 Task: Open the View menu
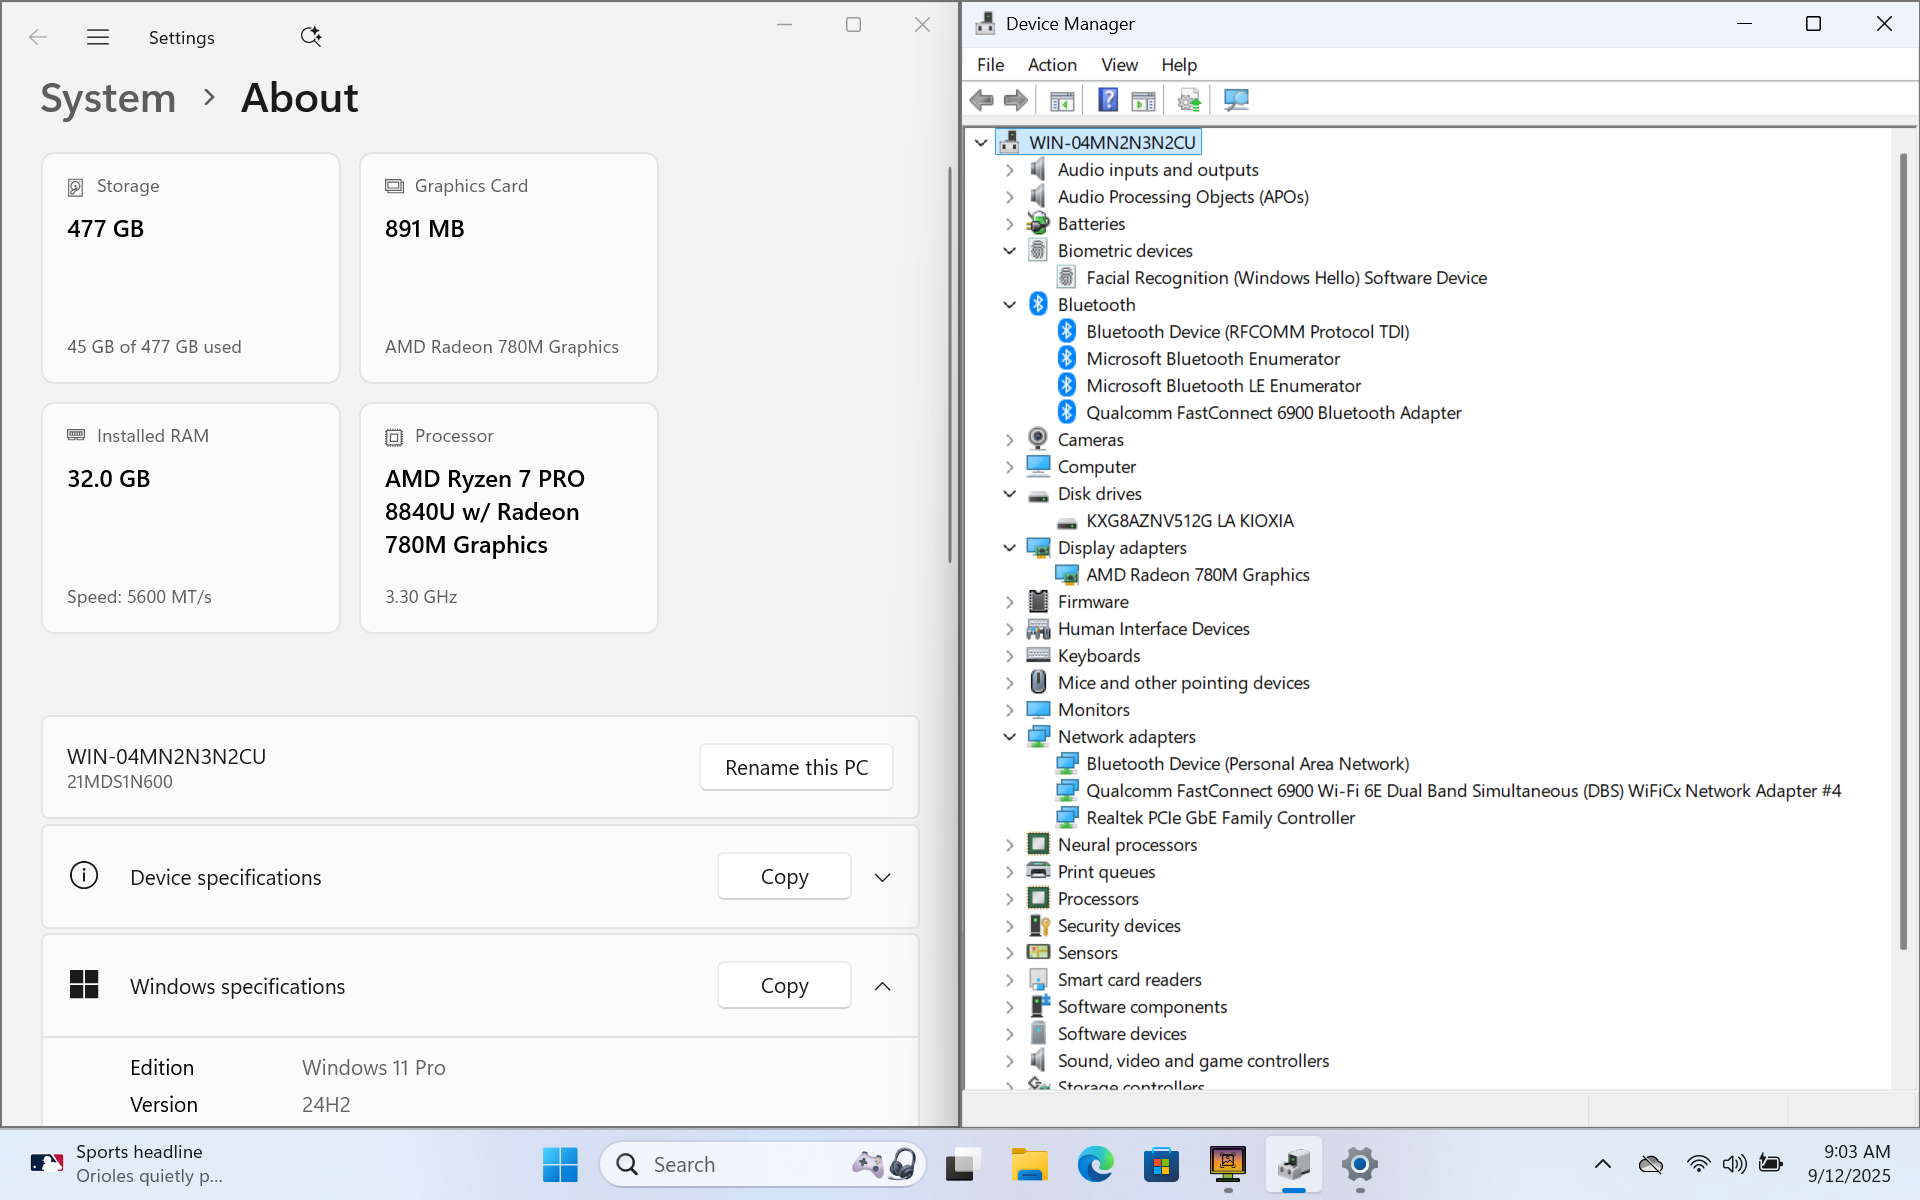pyautogui.click(x=1119, y=65)
